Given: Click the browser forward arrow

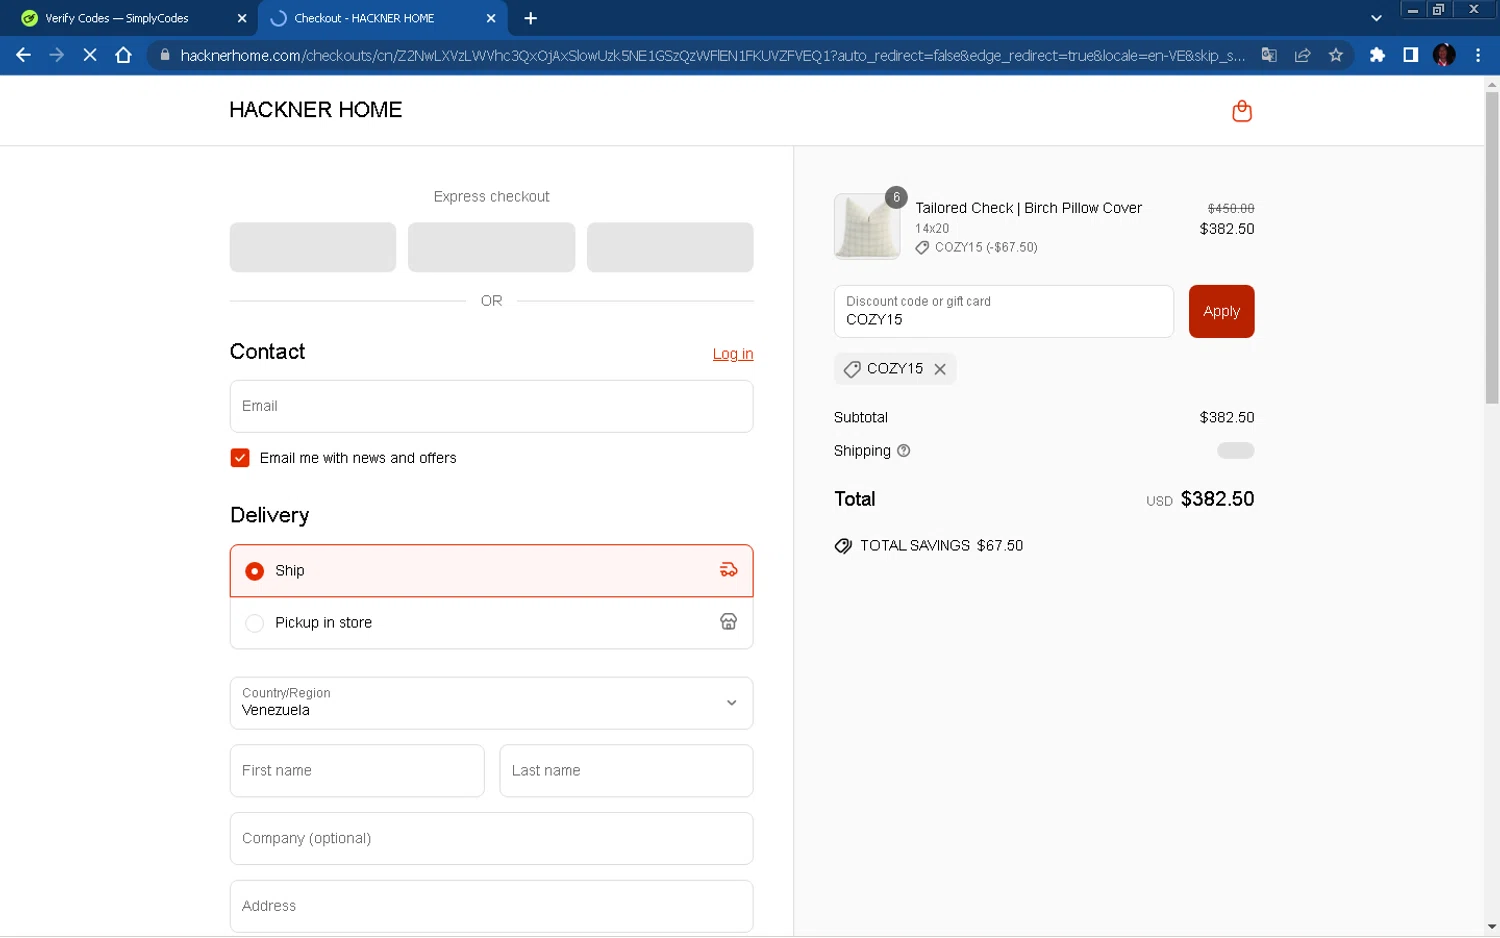Looking at the screenshot, I should tap(56, 55).
